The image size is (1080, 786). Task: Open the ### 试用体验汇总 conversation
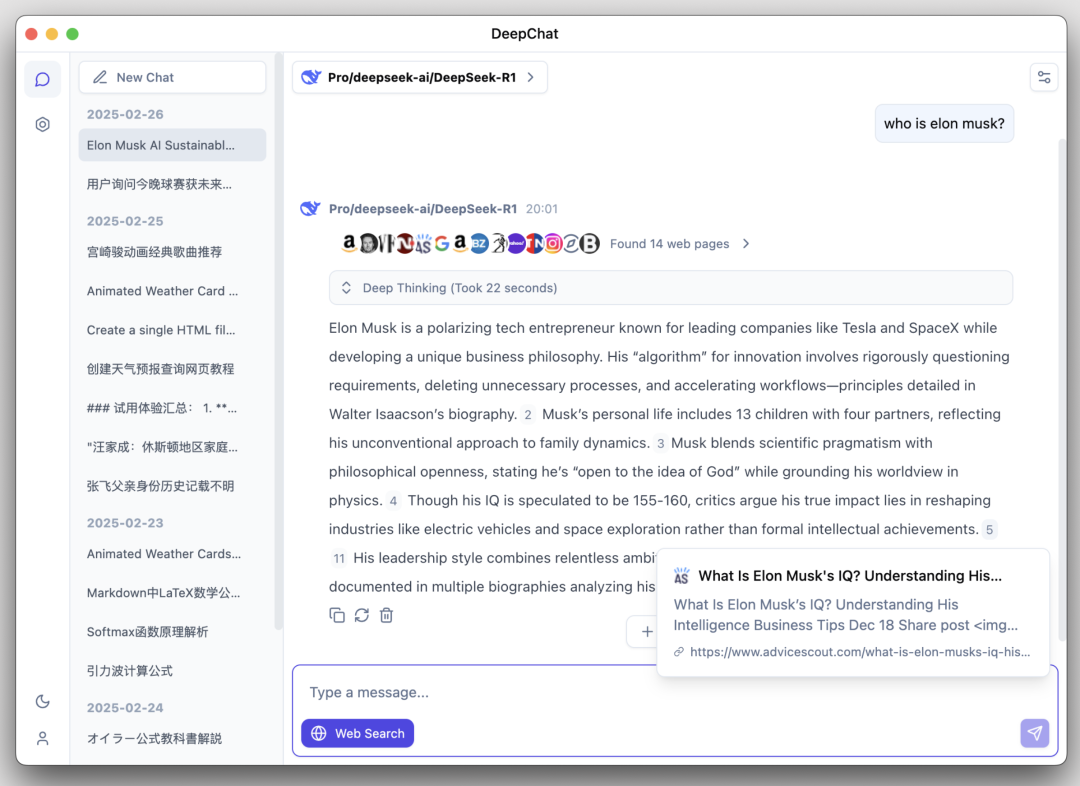(172, 408)
